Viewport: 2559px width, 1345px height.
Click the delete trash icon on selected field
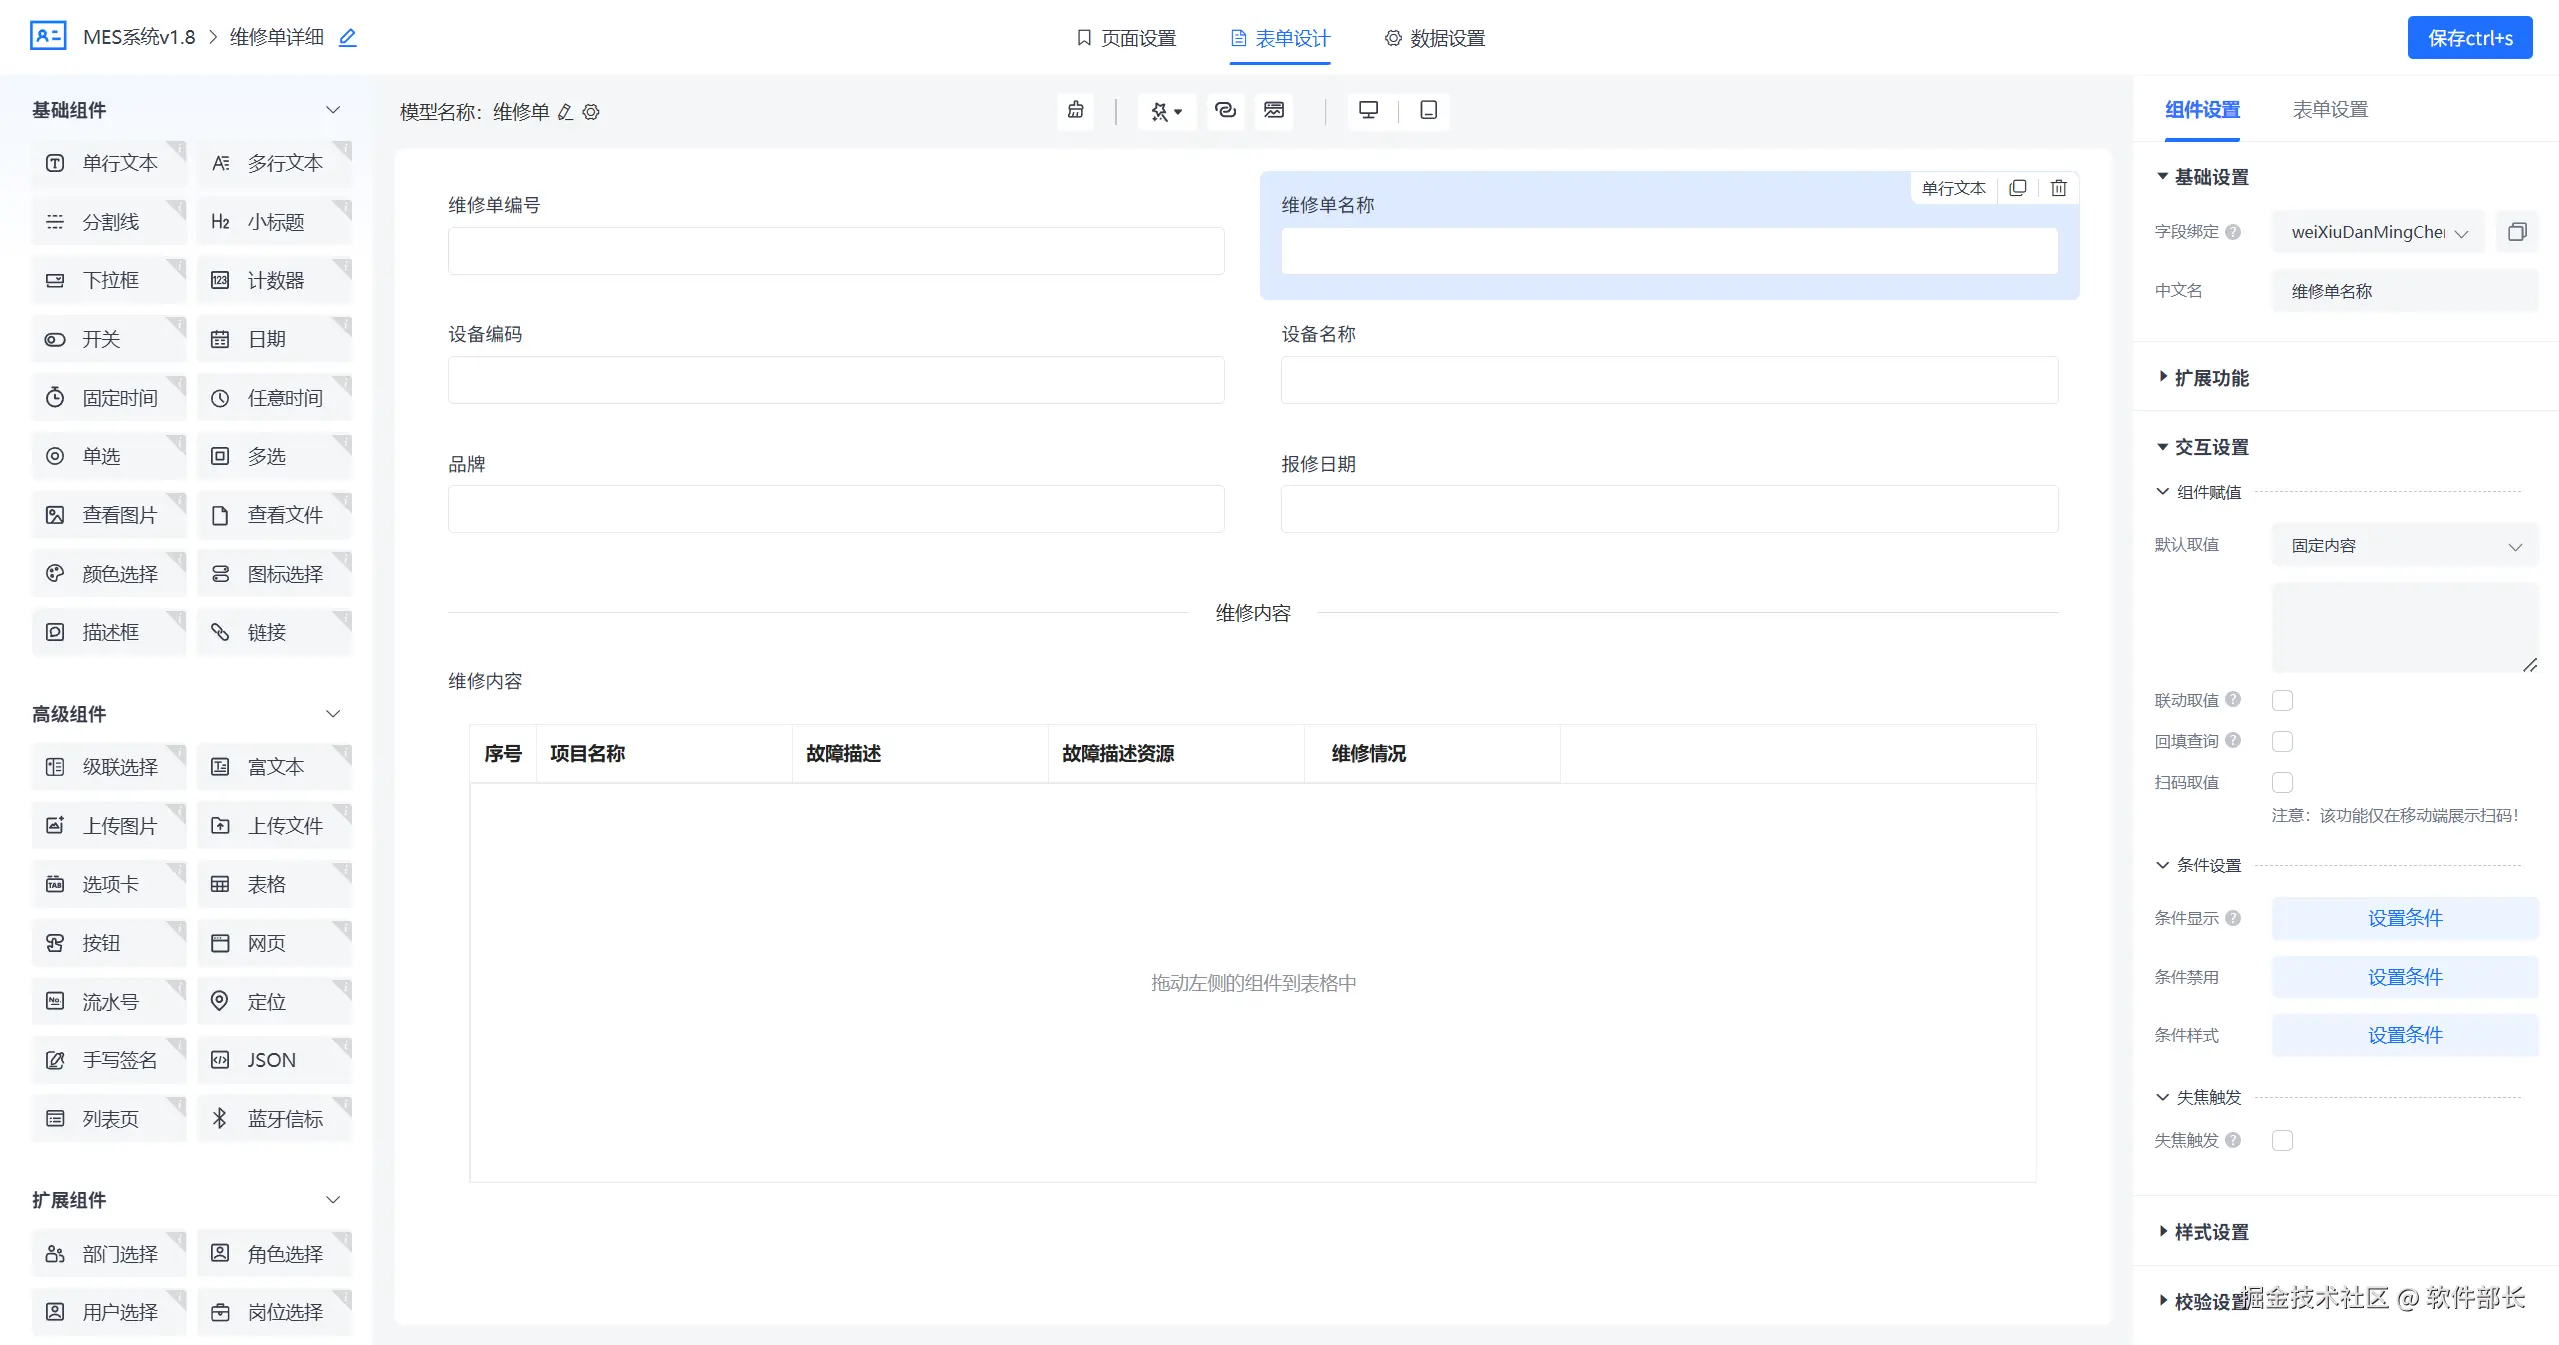coord(2058,188)
